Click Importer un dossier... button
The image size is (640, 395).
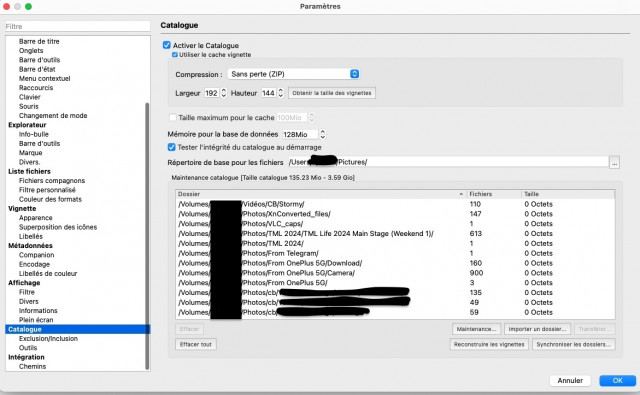pos(537,329)
